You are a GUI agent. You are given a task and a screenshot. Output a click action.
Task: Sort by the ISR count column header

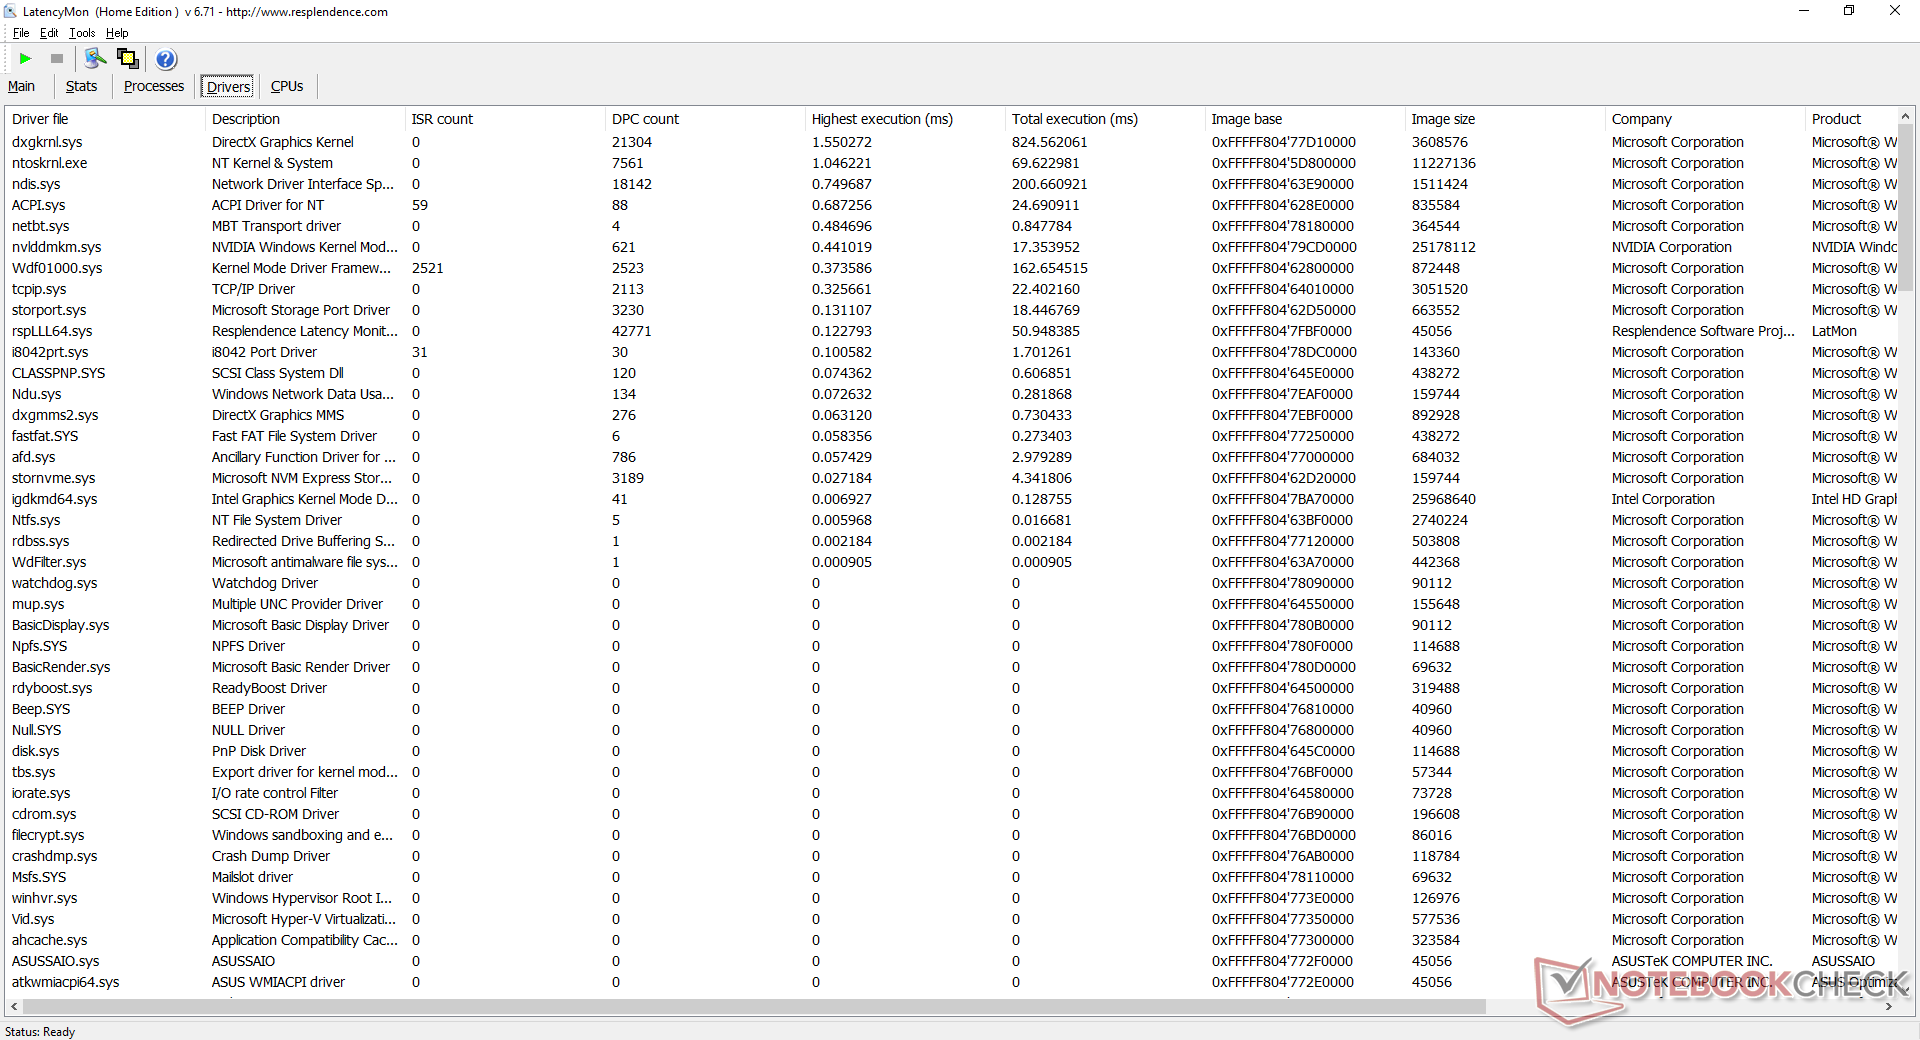tap(505, 119)
